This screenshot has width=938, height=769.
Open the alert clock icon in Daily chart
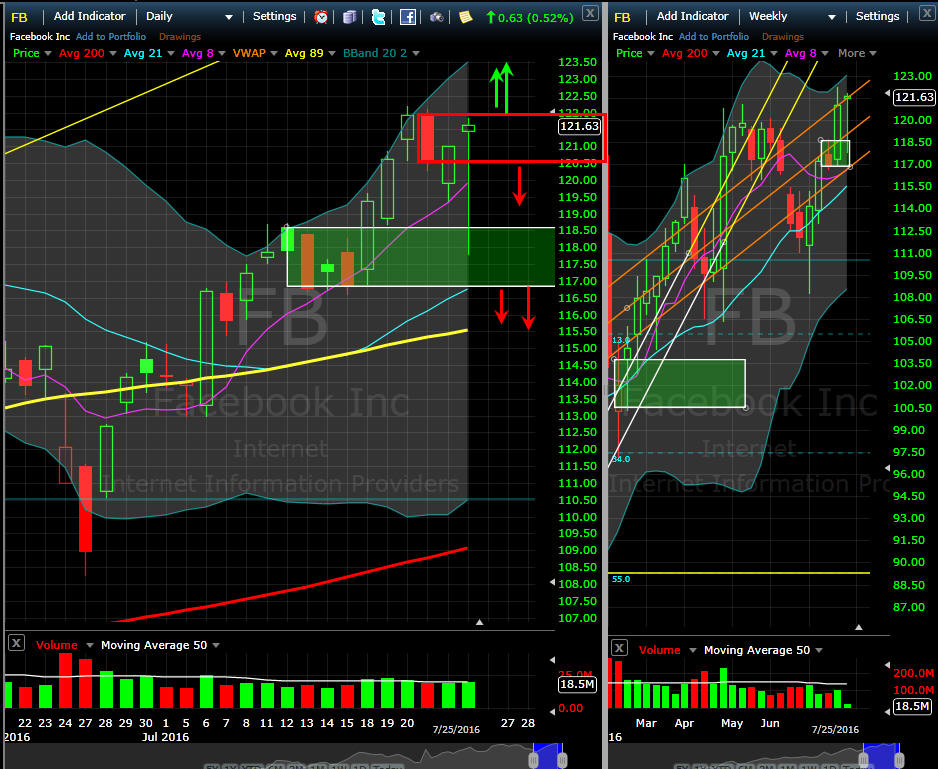(x=321, y=17)
